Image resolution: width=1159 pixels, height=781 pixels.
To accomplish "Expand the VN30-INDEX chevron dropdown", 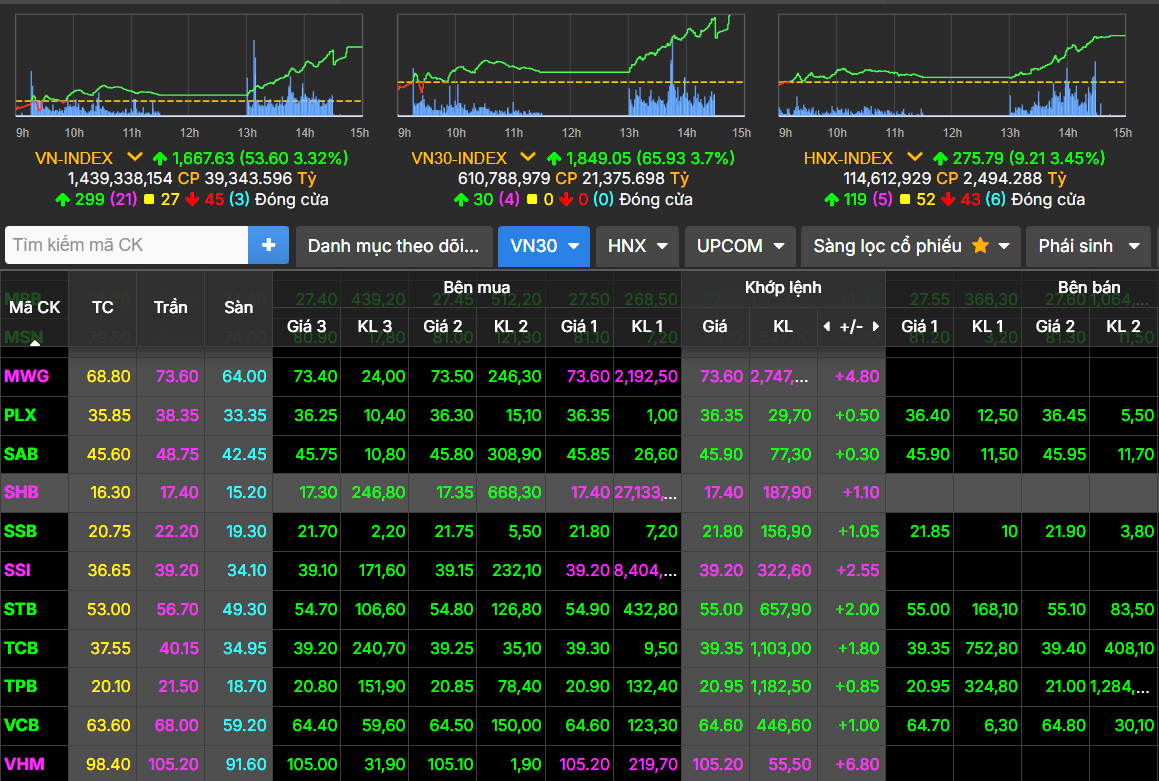I will (527, 157).
